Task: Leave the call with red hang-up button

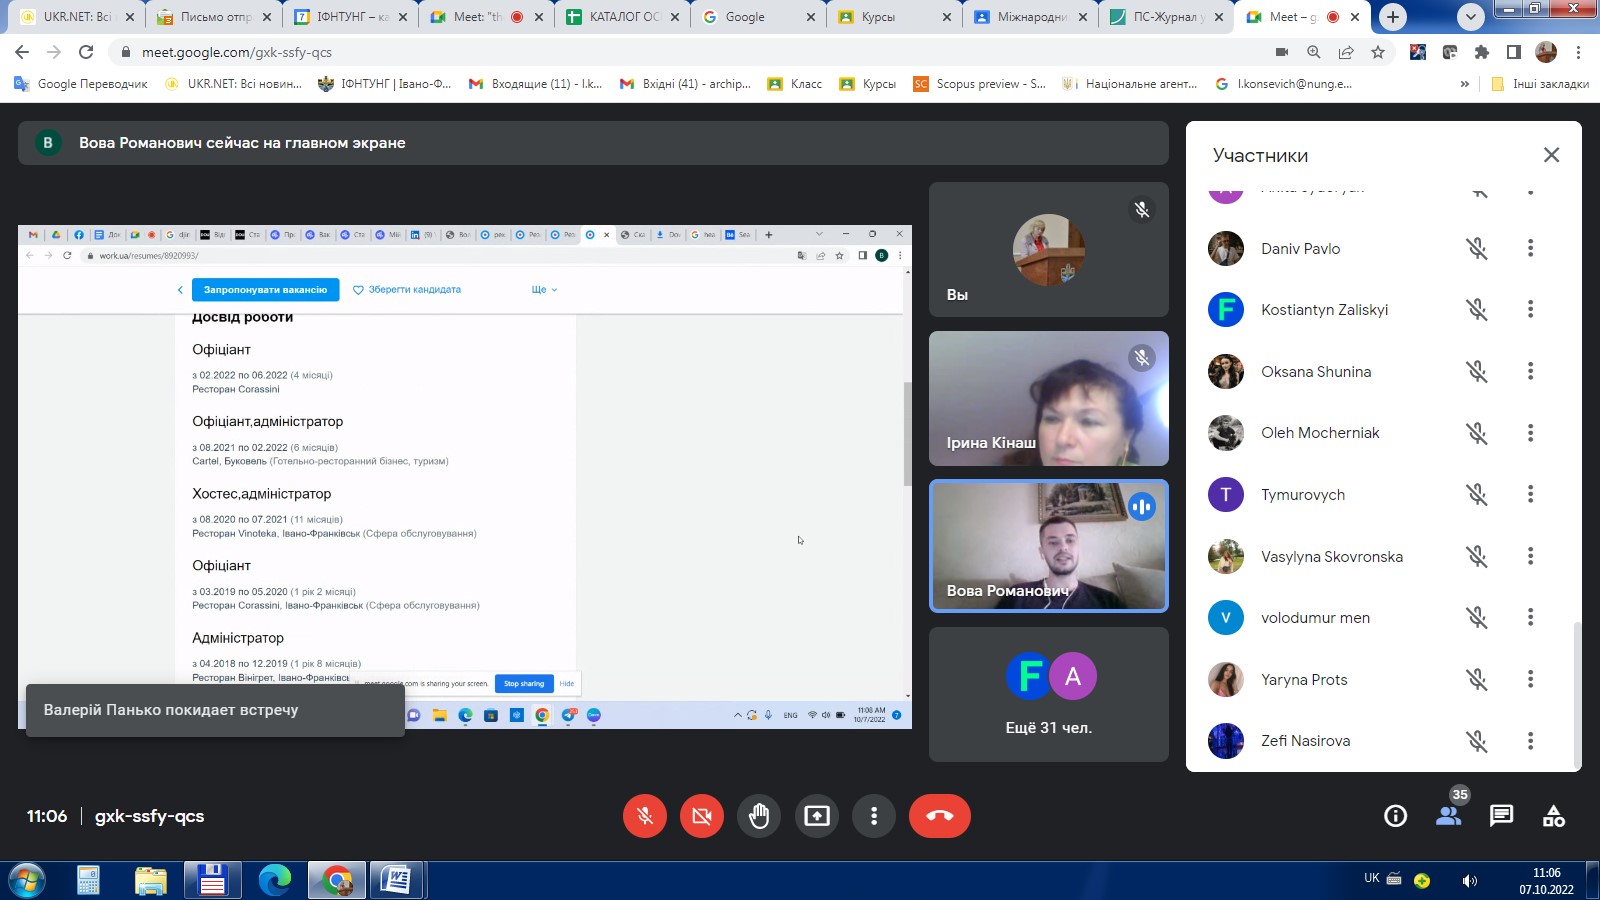Action: [x=939, y=816]
